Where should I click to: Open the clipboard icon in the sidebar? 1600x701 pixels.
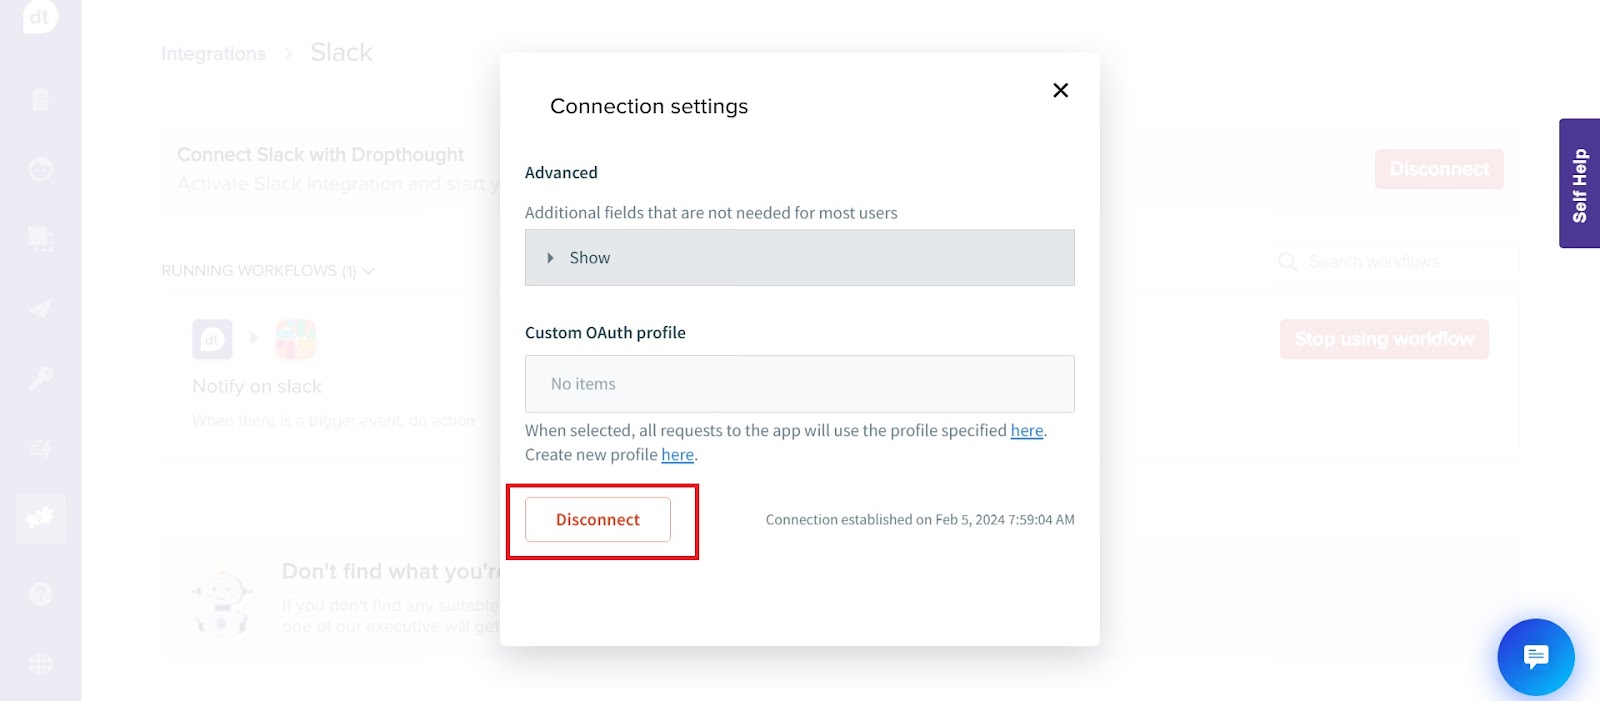click(x=40, y=100)
